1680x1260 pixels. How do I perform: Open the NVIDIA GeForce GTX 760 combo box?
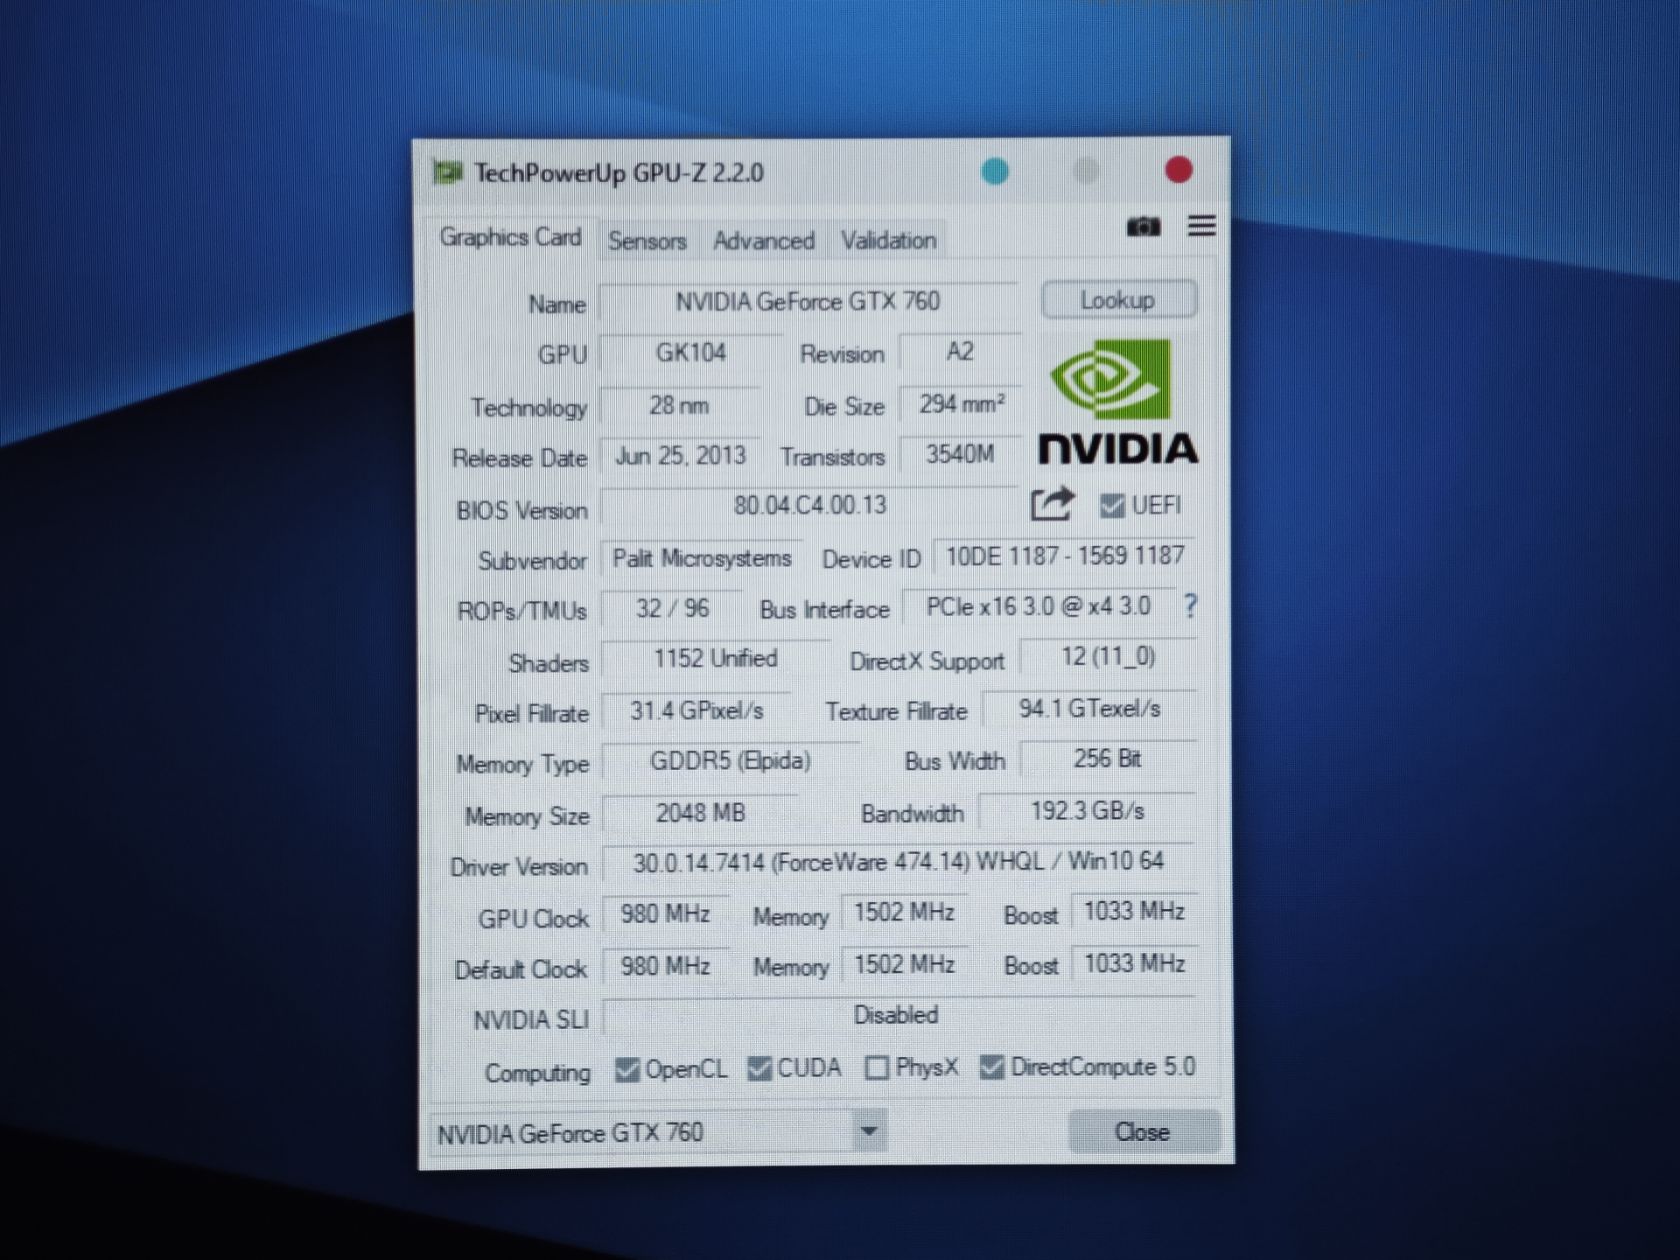[658, 1133]
